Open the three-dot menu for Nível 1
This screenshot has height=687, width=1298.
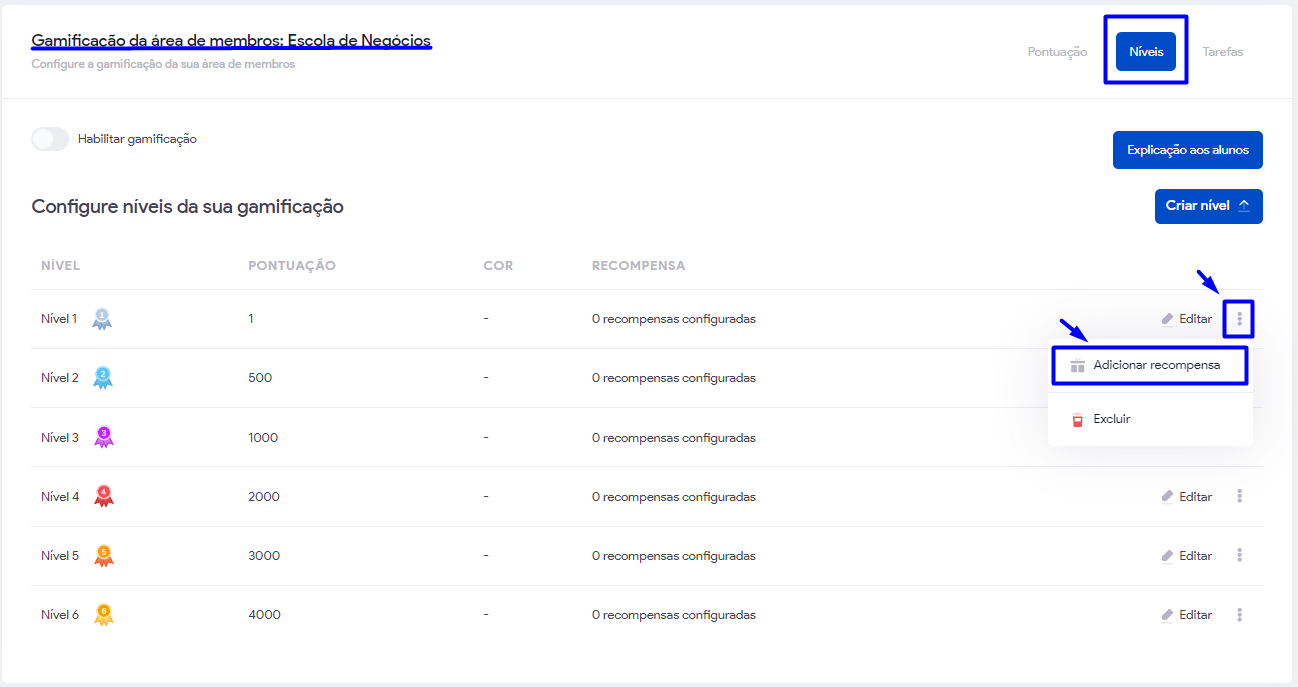pyautogui.click(x=1239, y=319)
